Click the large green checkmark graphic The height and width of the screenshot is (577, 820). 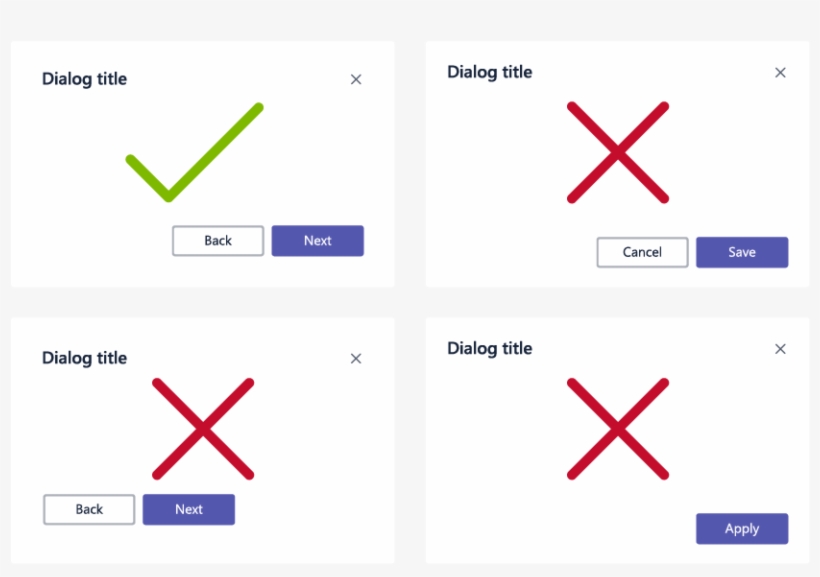[x=194, y=153]
